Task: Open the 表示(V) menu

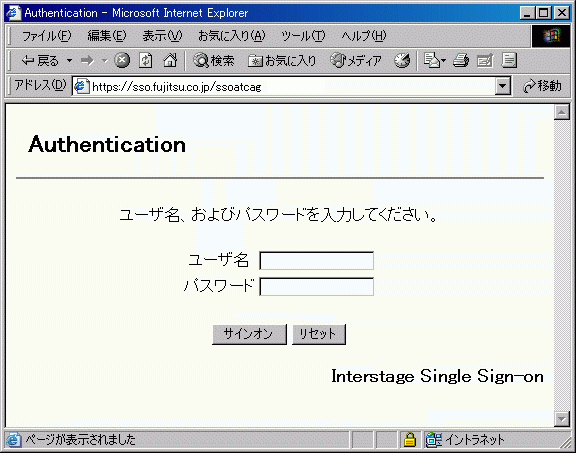Action: tap(162, 36)
